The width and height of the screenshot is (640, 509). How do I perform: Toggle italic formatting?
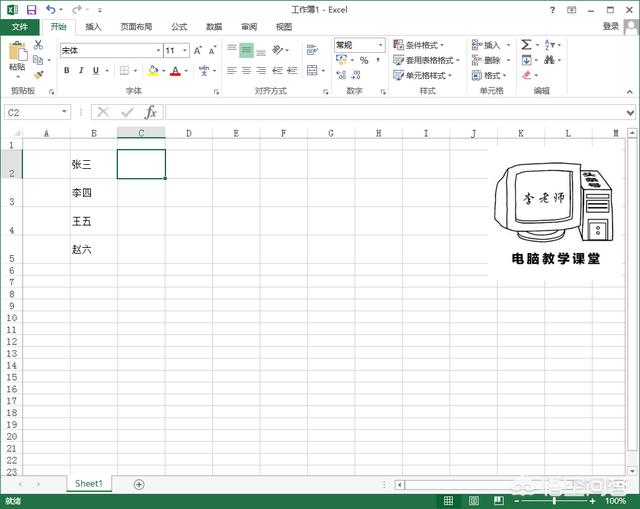[x=81, y=71]
